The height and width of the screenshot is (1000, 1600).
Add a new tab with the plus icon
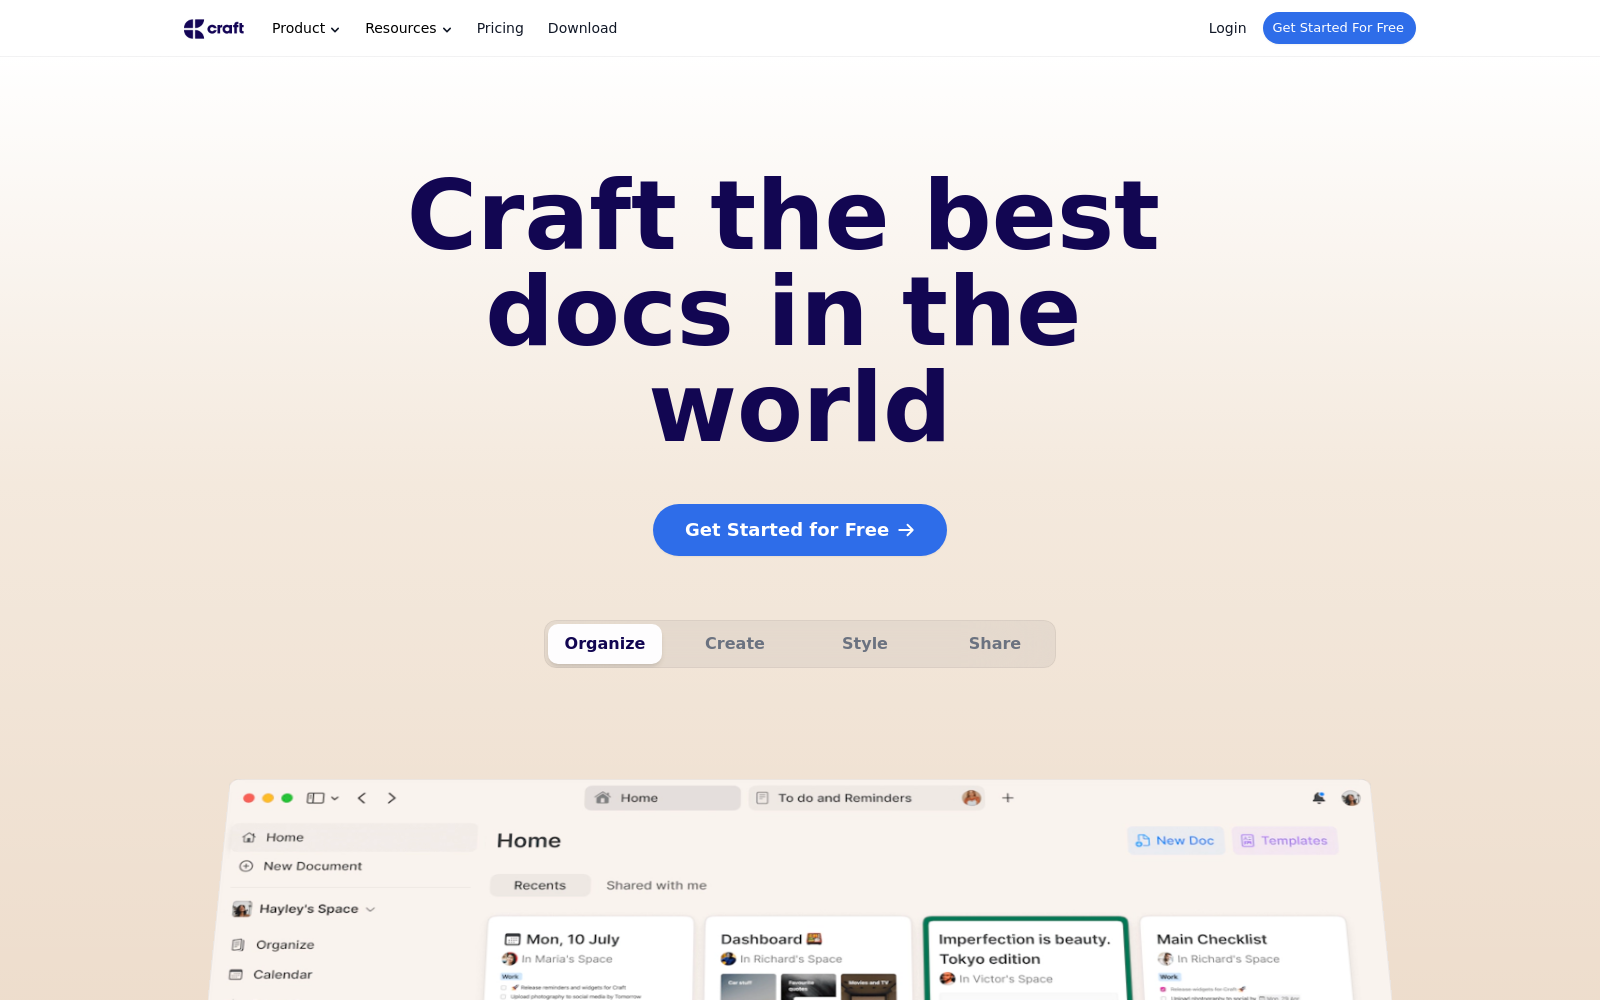1008,798
